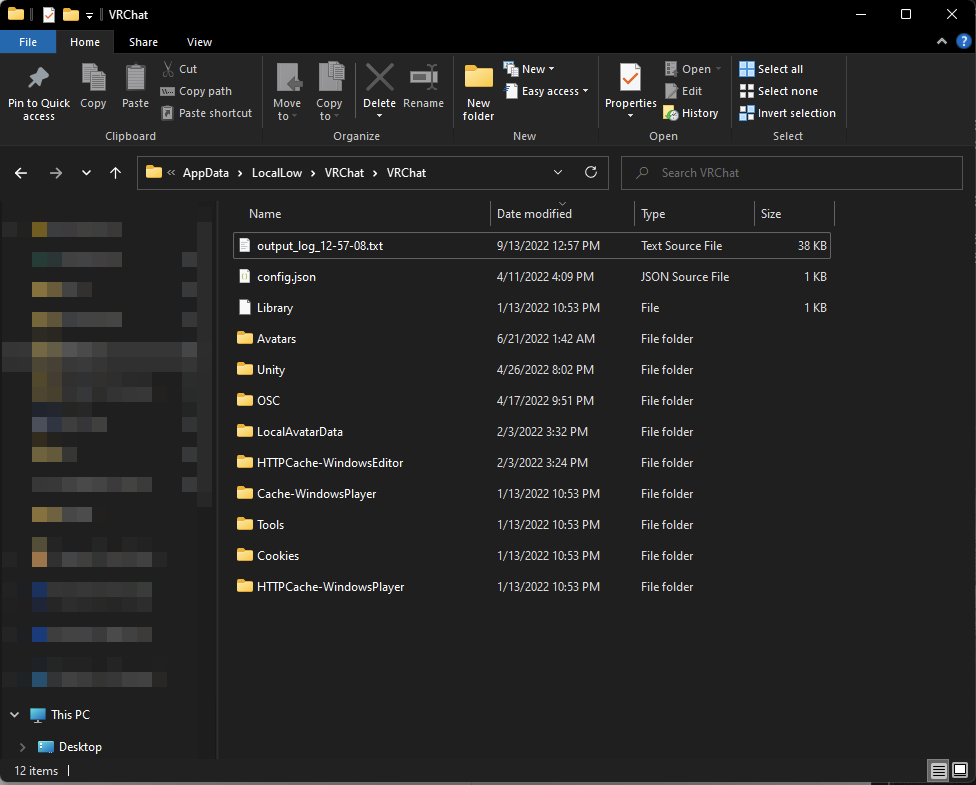Click the Copy ribbon icon

93,78
